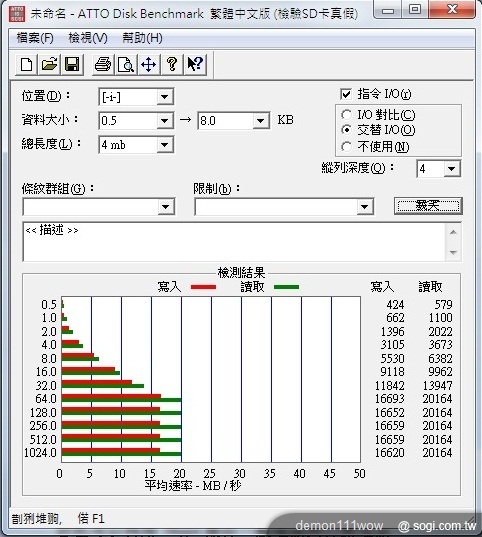The height and width of the screenshot is (537, 482).
Task: Click the description box scroll up arrow
Action: pyautogui.click(x=453, y=232)
